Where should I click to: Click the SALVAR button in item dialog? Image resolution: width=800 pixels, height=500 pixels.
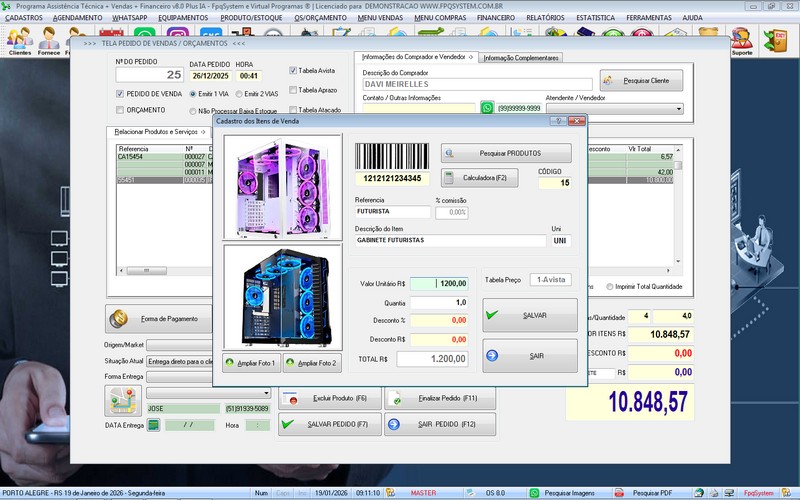[530, 315]
